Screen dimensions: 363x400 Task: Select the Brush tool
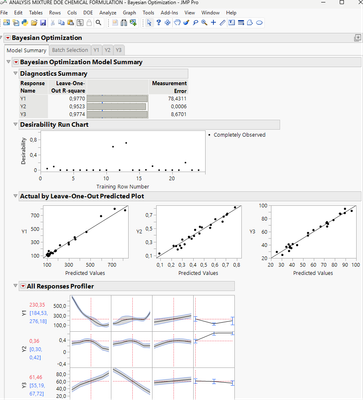click(x=186, y=23)
